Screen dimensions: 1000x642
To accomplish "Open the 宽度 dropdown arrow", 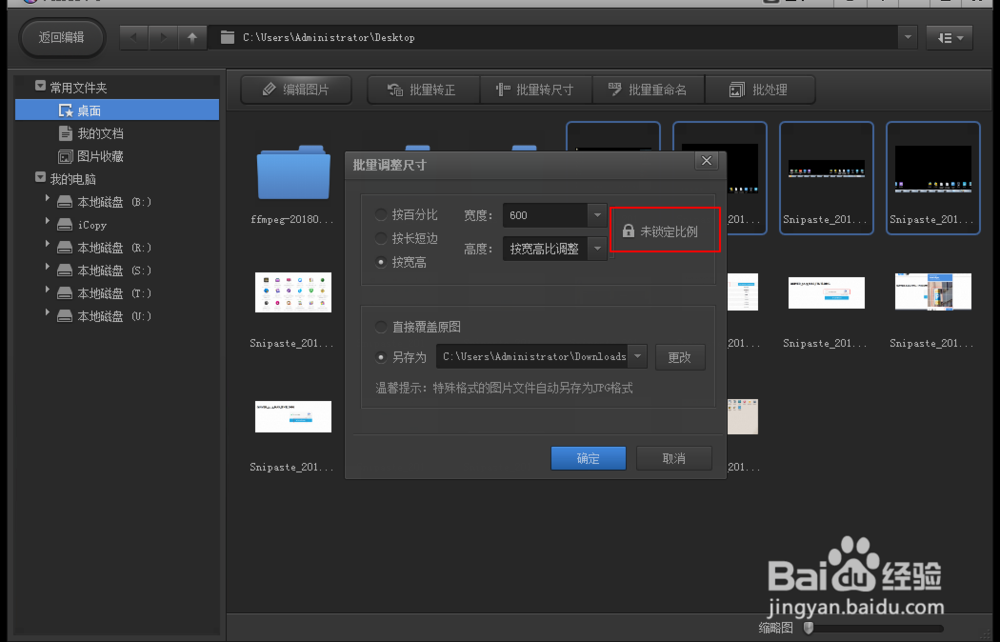I will click(597, 215).
